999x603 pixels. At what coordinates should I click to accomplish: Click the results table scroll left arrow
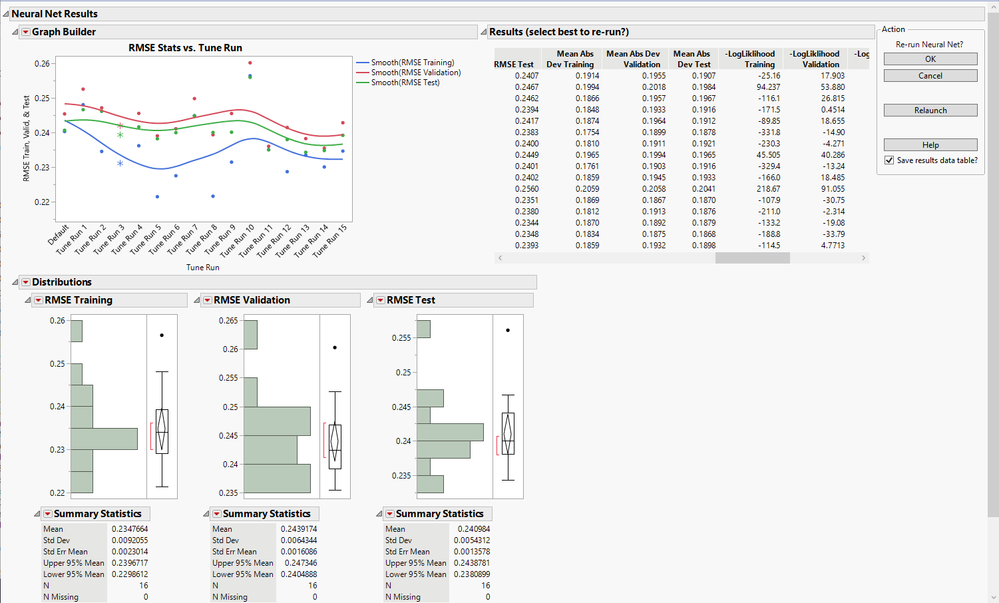coord(500,258)
